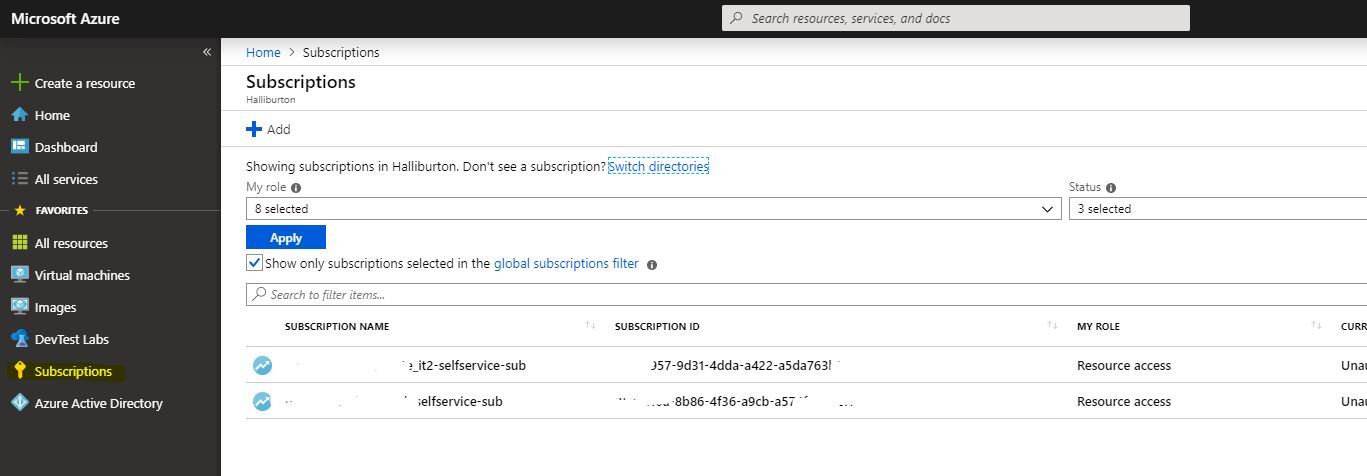Click Resource access in it2-selfservice-sub row
Image resolution: width=1367 pixels, height=476 pixels.
(x=1124, y=366)
